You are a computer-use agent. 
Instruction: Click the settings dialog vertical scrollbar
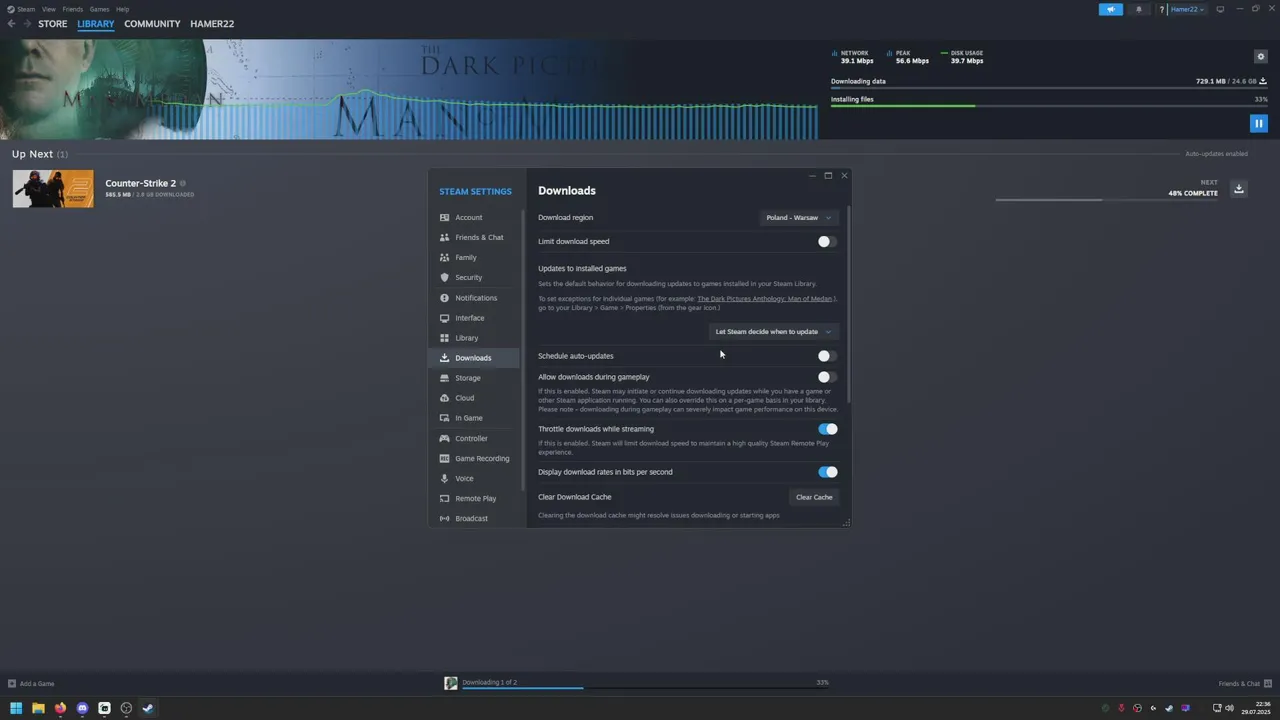(x=849, y=305)
